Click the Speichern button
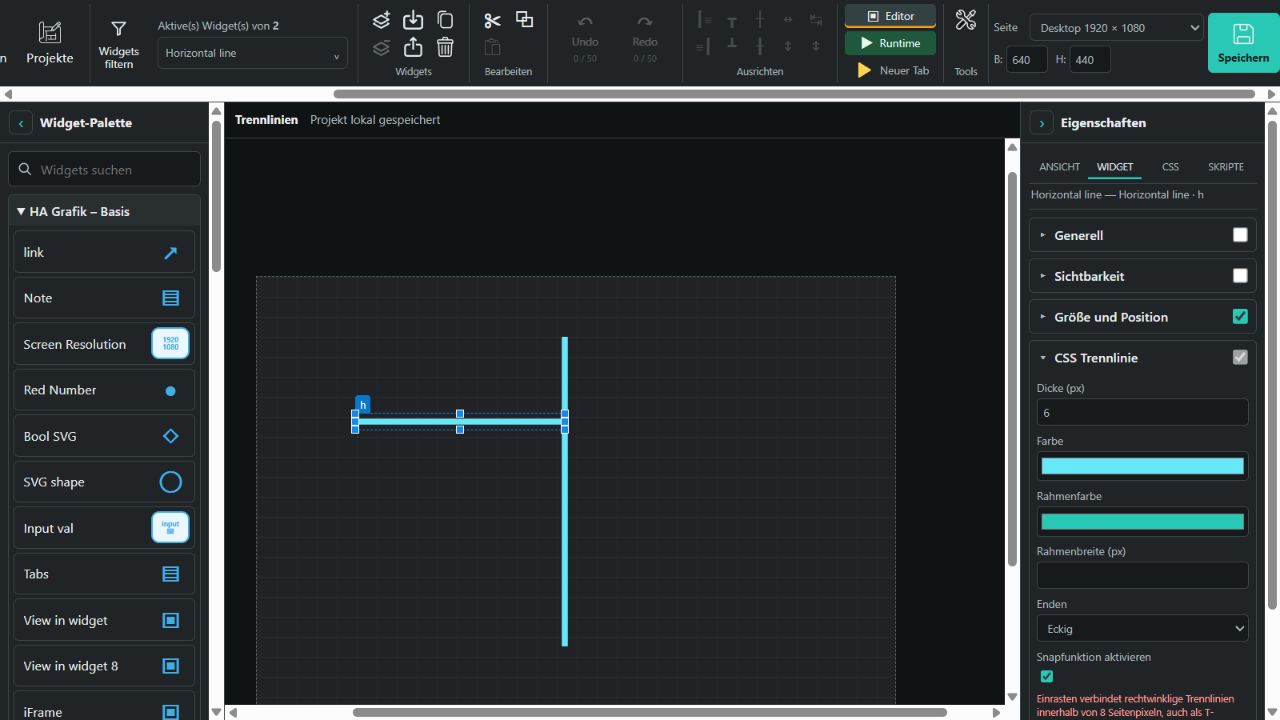Image resolution: width=1280 pixels, height=720 pixels. (1243, 43)
